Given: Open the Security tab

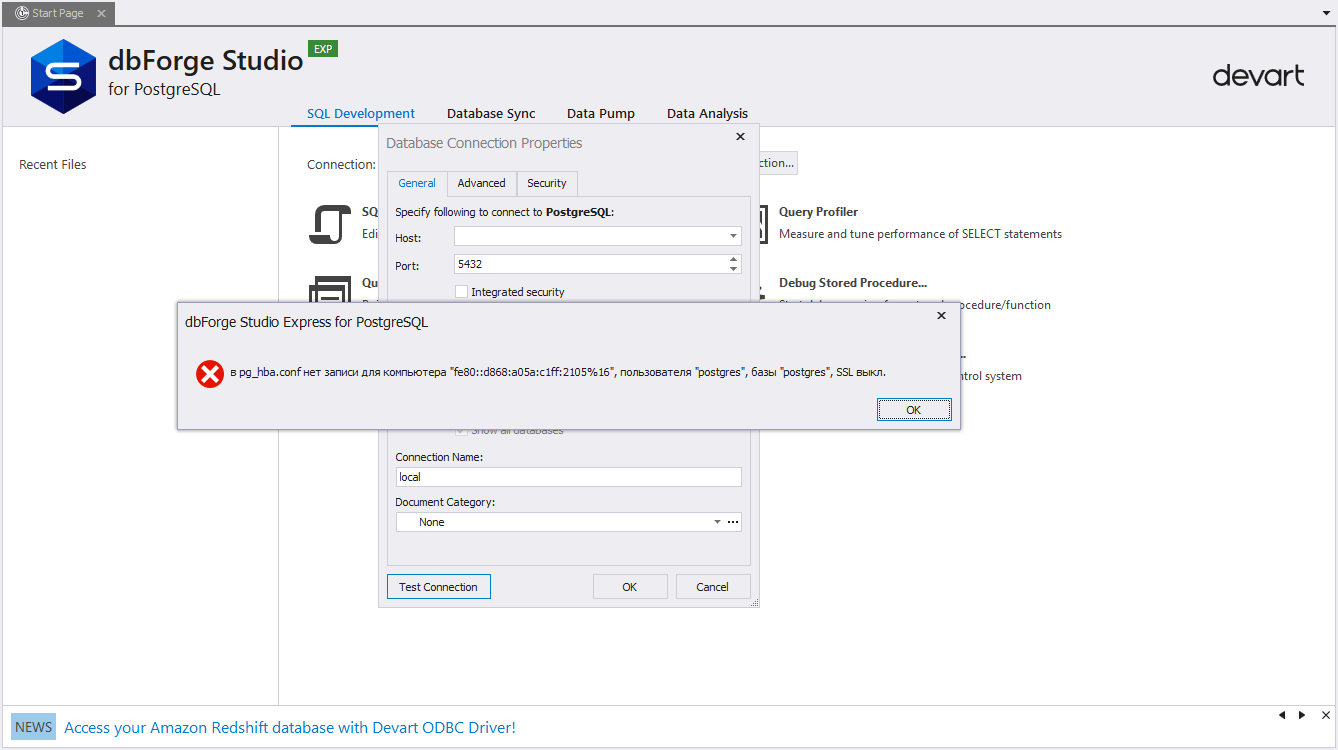Looking at the screenshot, I should (x=547, y=183).
